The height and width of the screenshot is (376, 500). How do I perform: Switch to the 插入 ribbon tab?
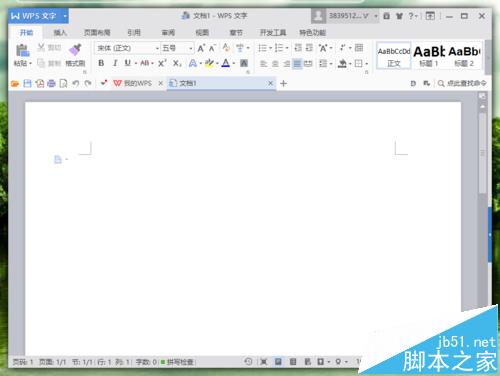tap(60, 32)
